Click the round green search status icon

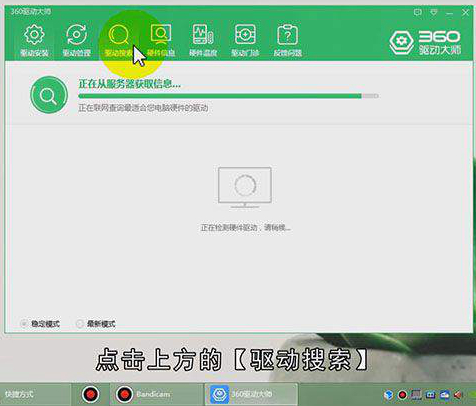pos(49,95)
